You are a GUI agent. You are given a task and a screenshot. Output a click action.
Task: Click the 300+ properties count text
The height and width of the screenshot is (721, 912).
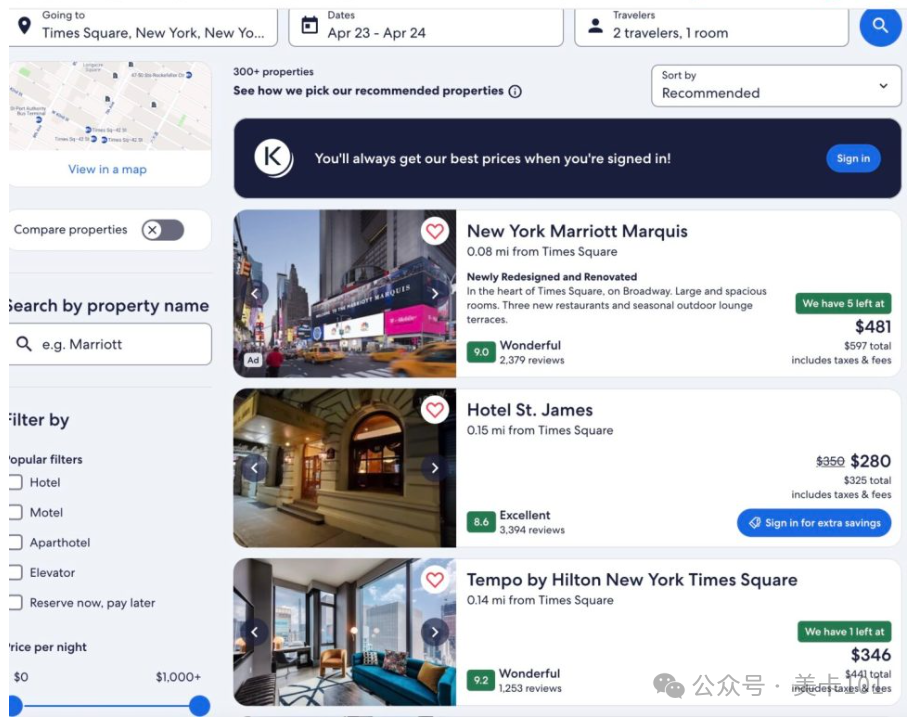pyautogui.click(x=273, y=72)
